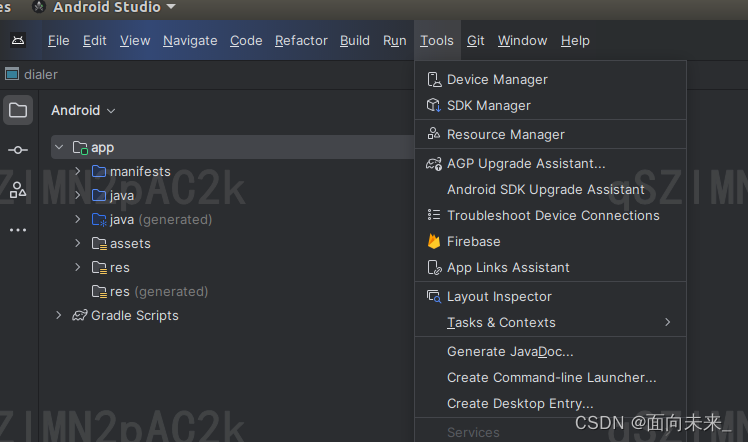The height and width of the screenshot is (442, 748).
Task: Open the Refactor menu
Action: click(301, 41)
